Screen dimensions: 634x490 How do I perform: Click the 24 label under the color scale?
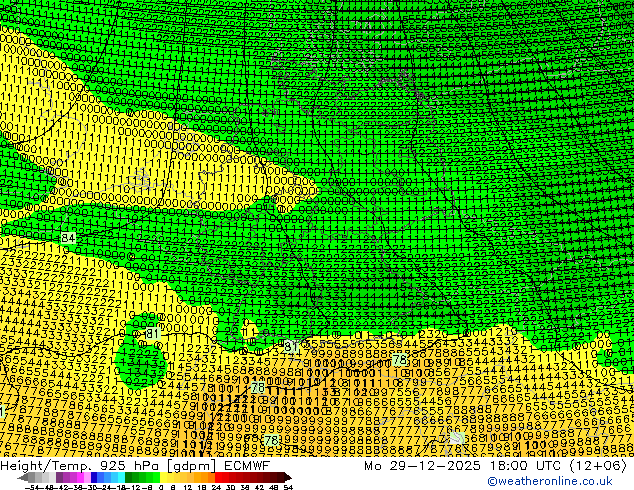click(216, 487)
